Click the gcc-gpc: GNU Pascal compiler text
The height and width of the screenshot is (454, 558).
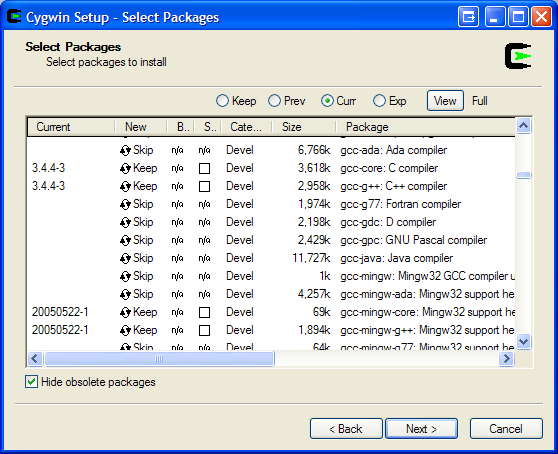click(x=414, y=240)
